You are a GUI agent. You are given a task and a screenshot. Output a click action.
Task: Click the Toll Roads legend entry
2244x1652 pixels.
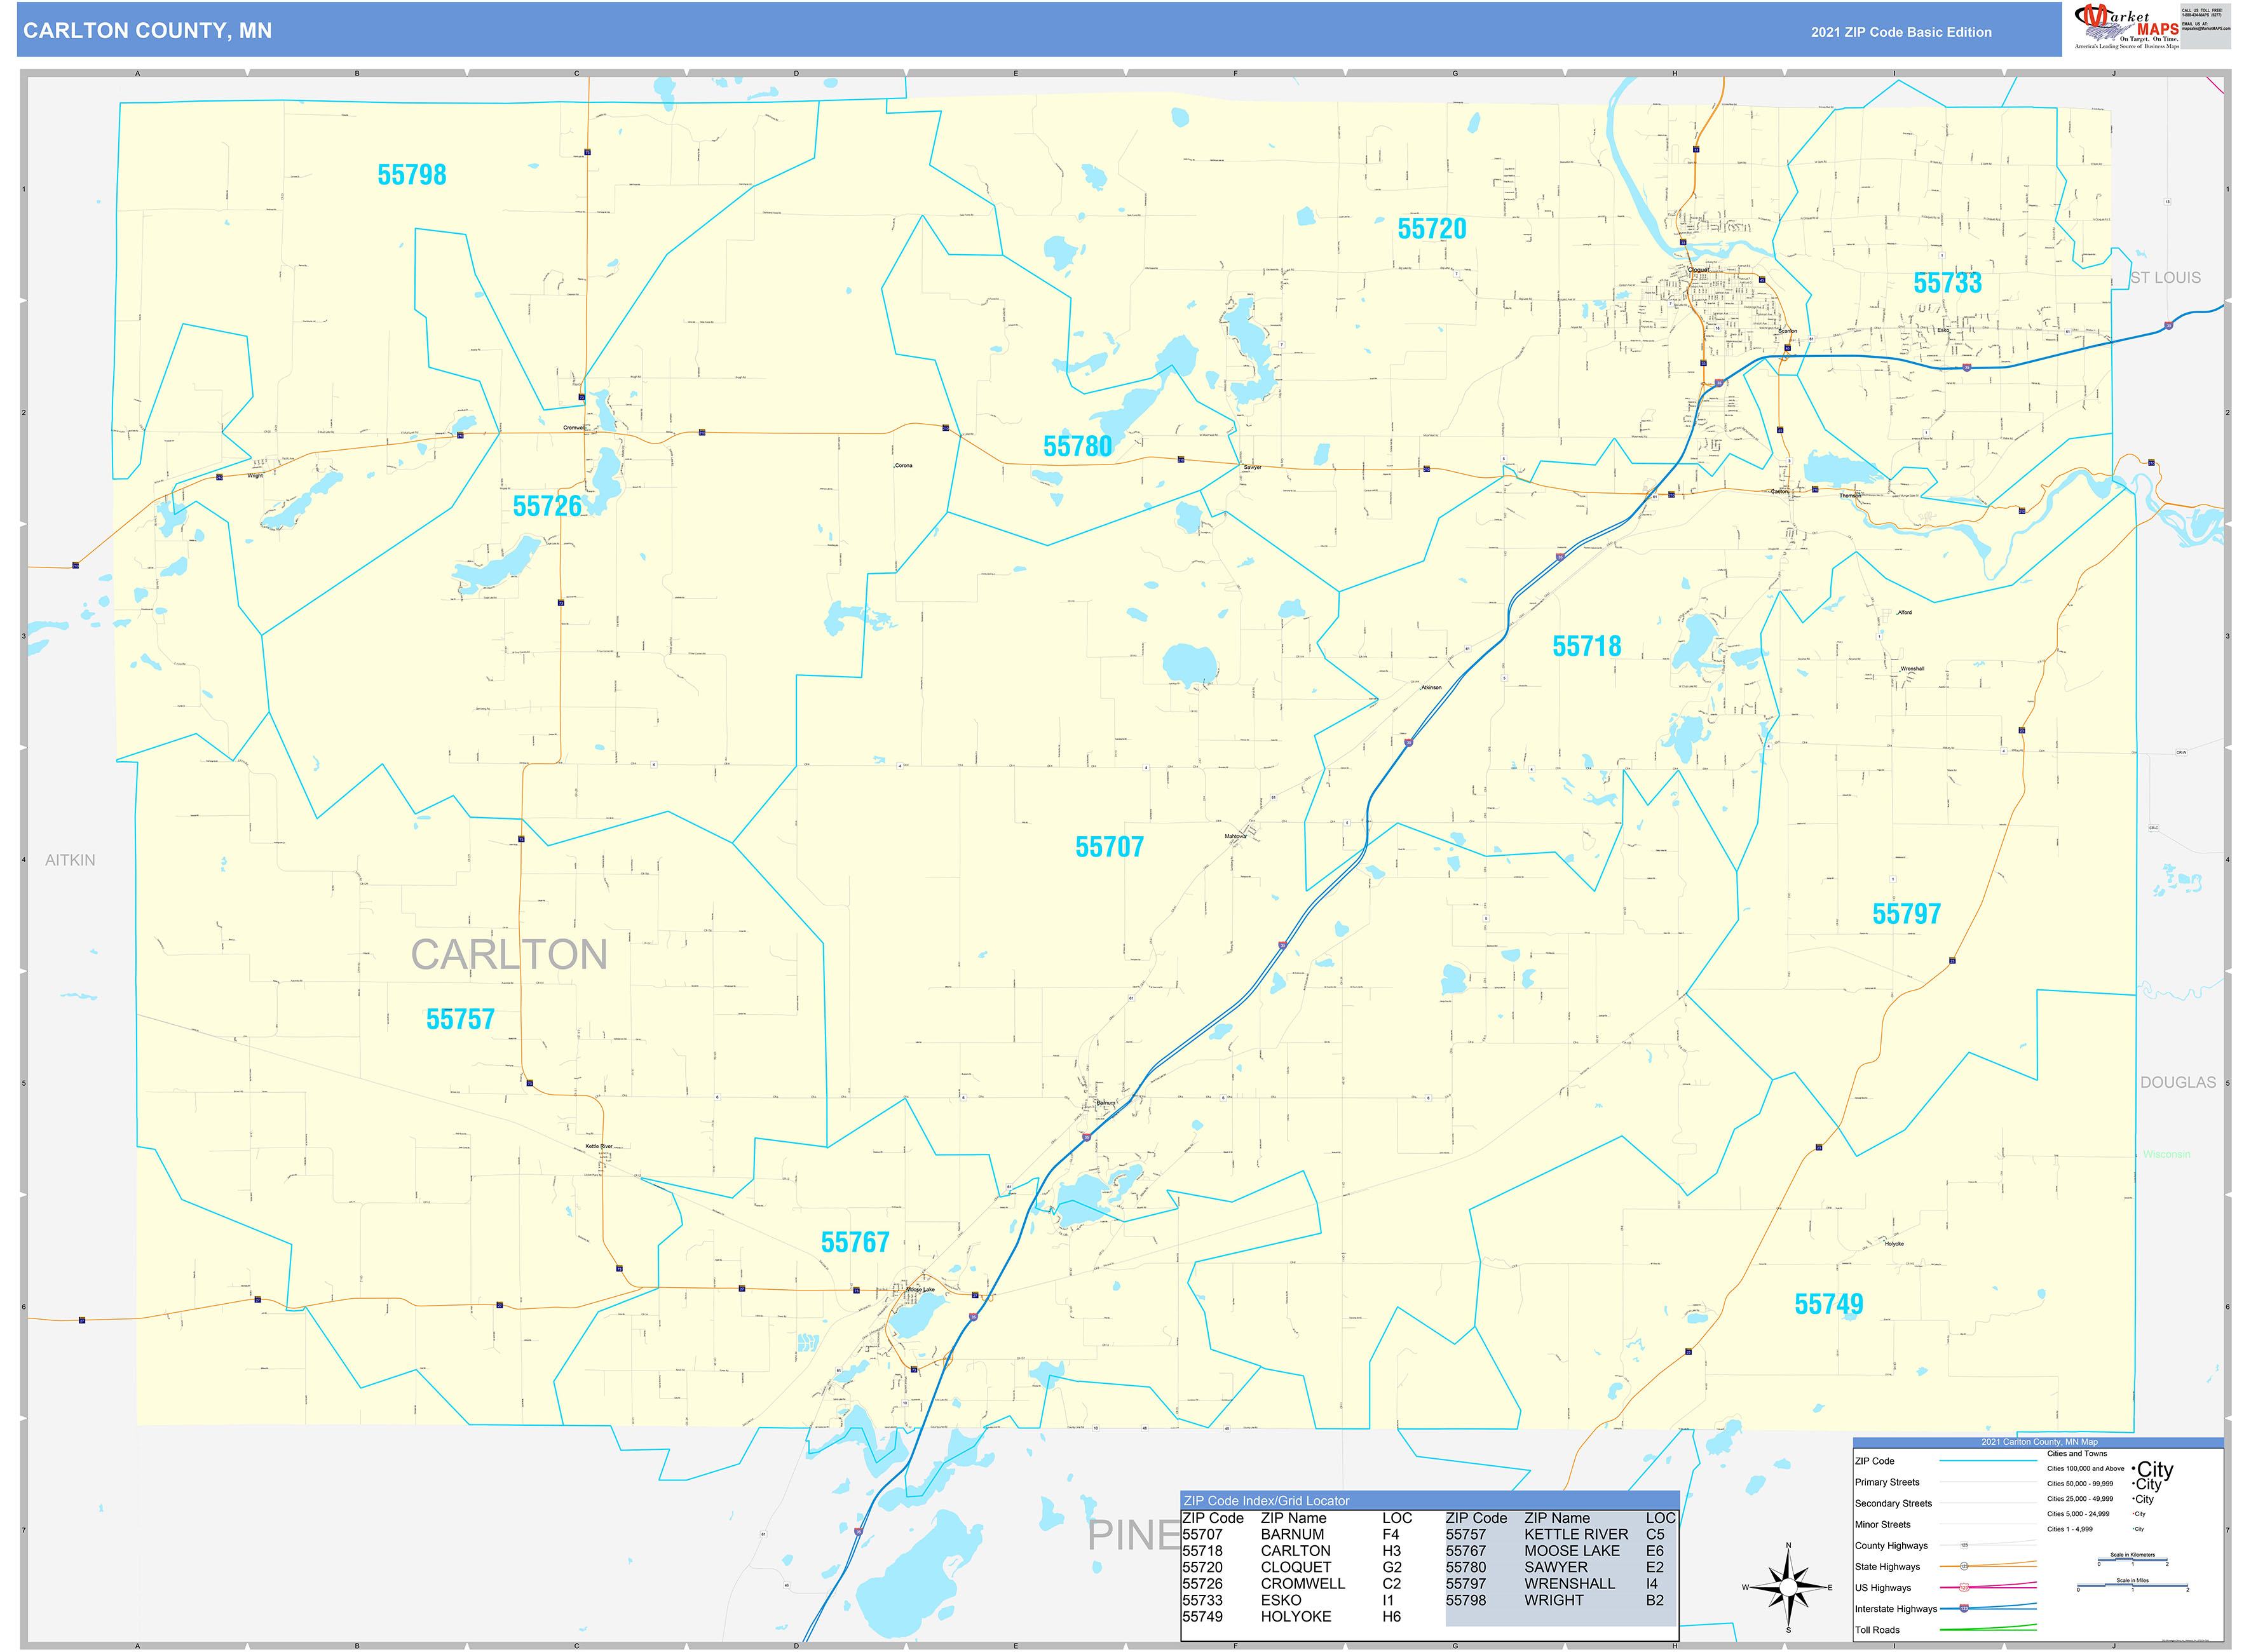click(1877, 1630)
